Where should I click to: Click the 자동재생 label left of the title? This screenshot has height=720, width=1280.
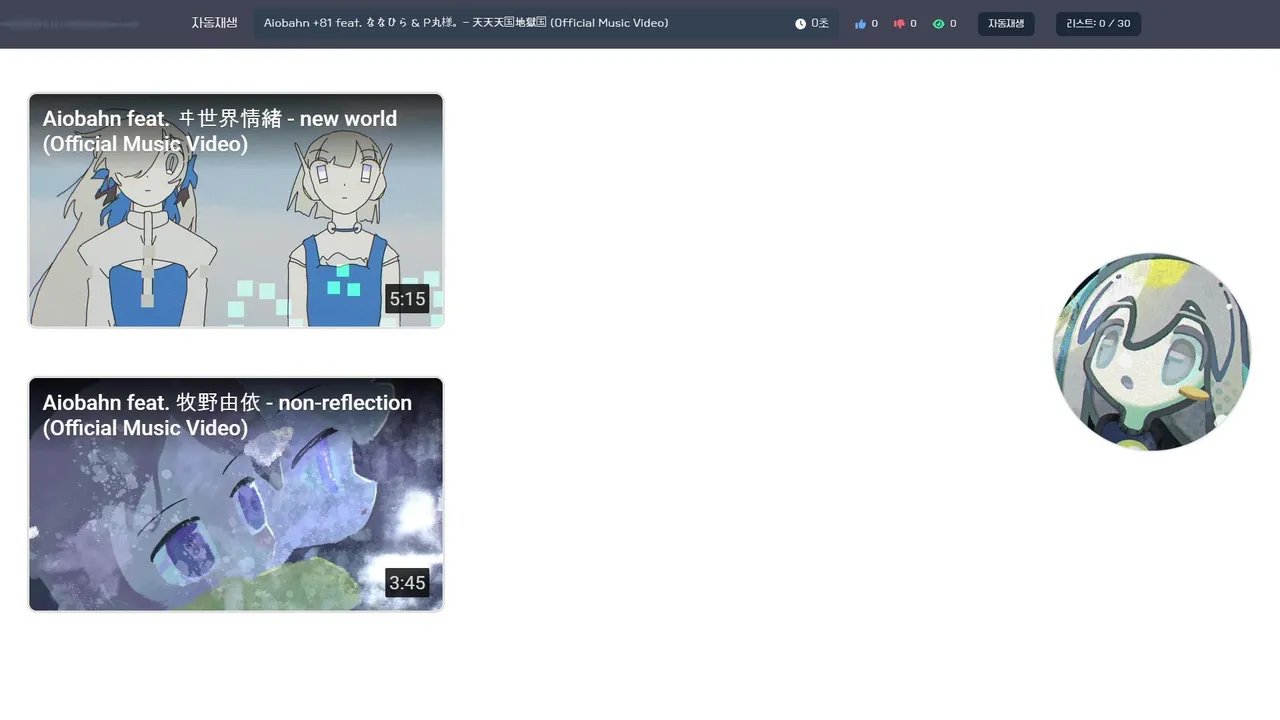point(215,23)
